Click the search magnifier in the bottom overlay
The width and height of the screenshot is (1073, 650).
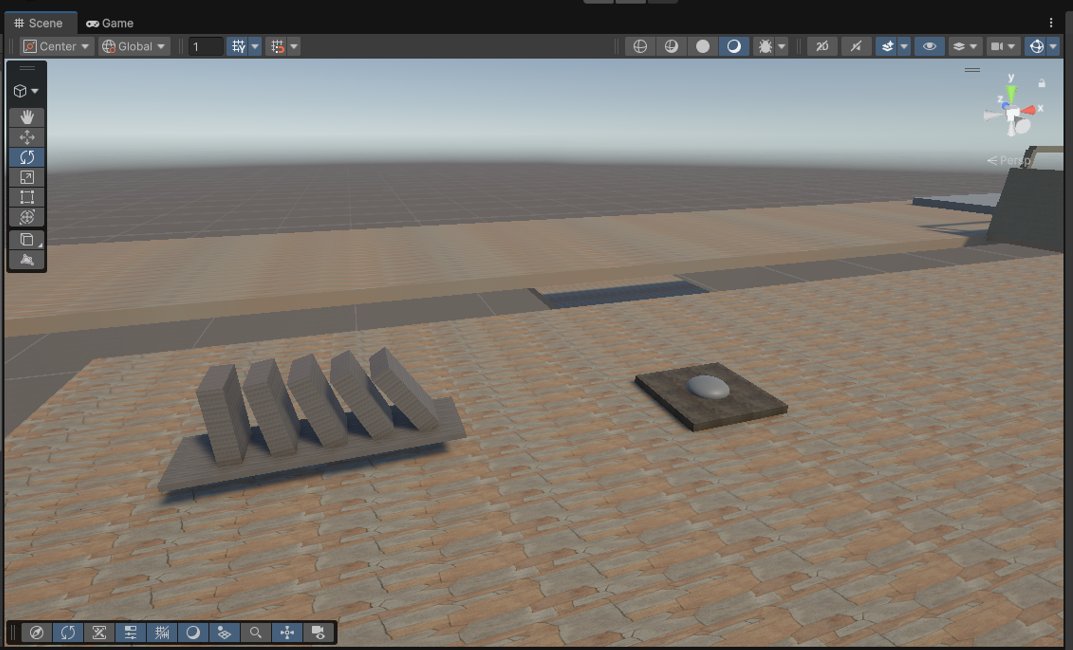point(254,632)
